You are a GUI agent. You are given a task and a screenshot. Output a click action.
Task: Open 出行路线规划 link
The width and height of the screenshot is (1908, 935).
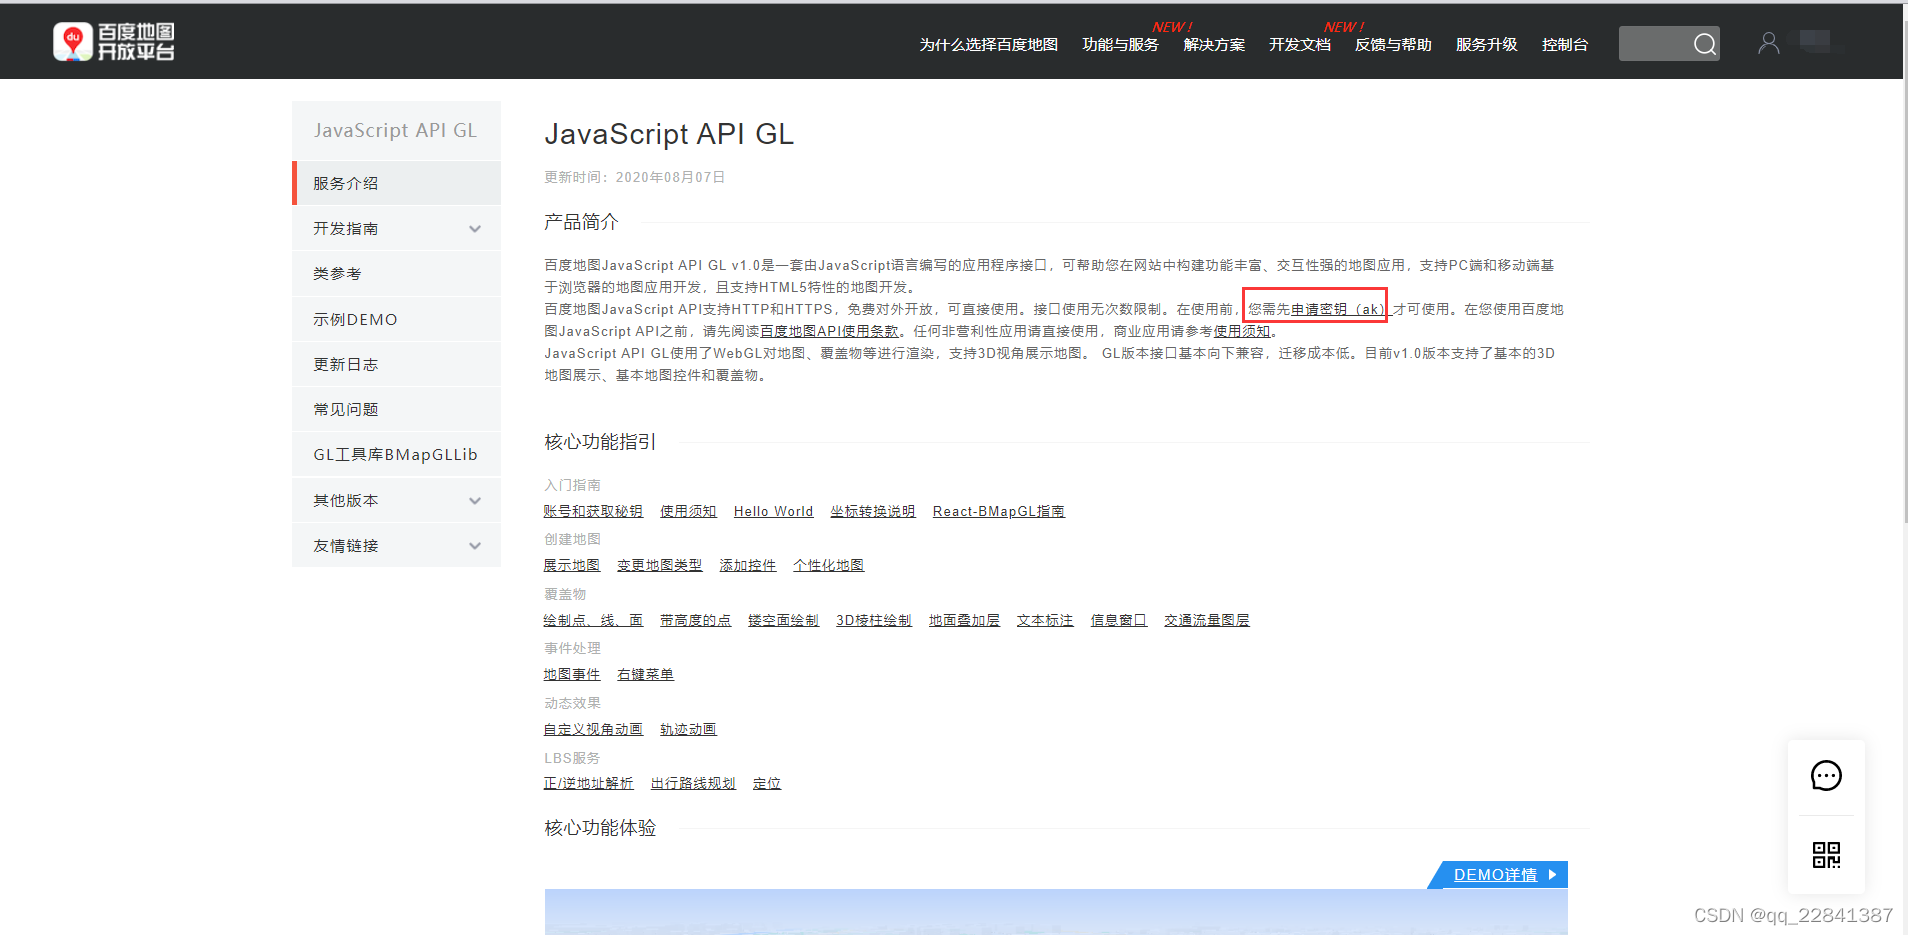click(693, 783)
